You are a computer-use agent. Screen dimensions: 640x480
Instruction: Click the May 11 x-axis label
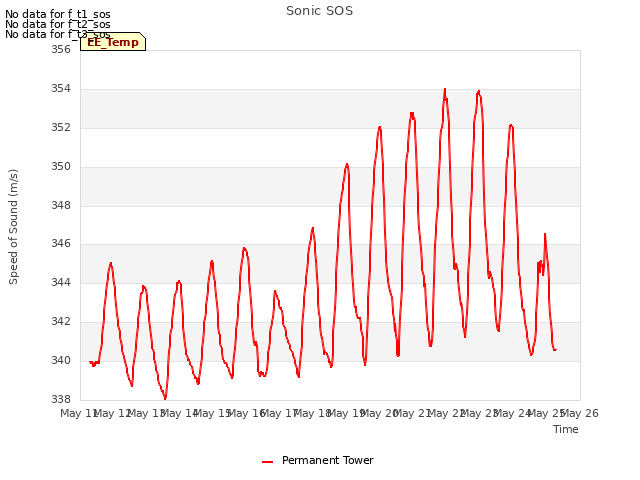click(x=79, y=413)
